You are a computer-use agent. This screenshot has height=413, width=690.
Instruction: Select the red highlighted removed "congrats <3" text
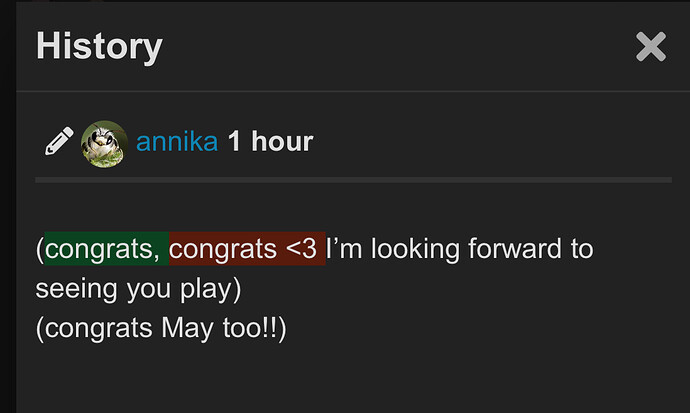[x=247, y=249]
